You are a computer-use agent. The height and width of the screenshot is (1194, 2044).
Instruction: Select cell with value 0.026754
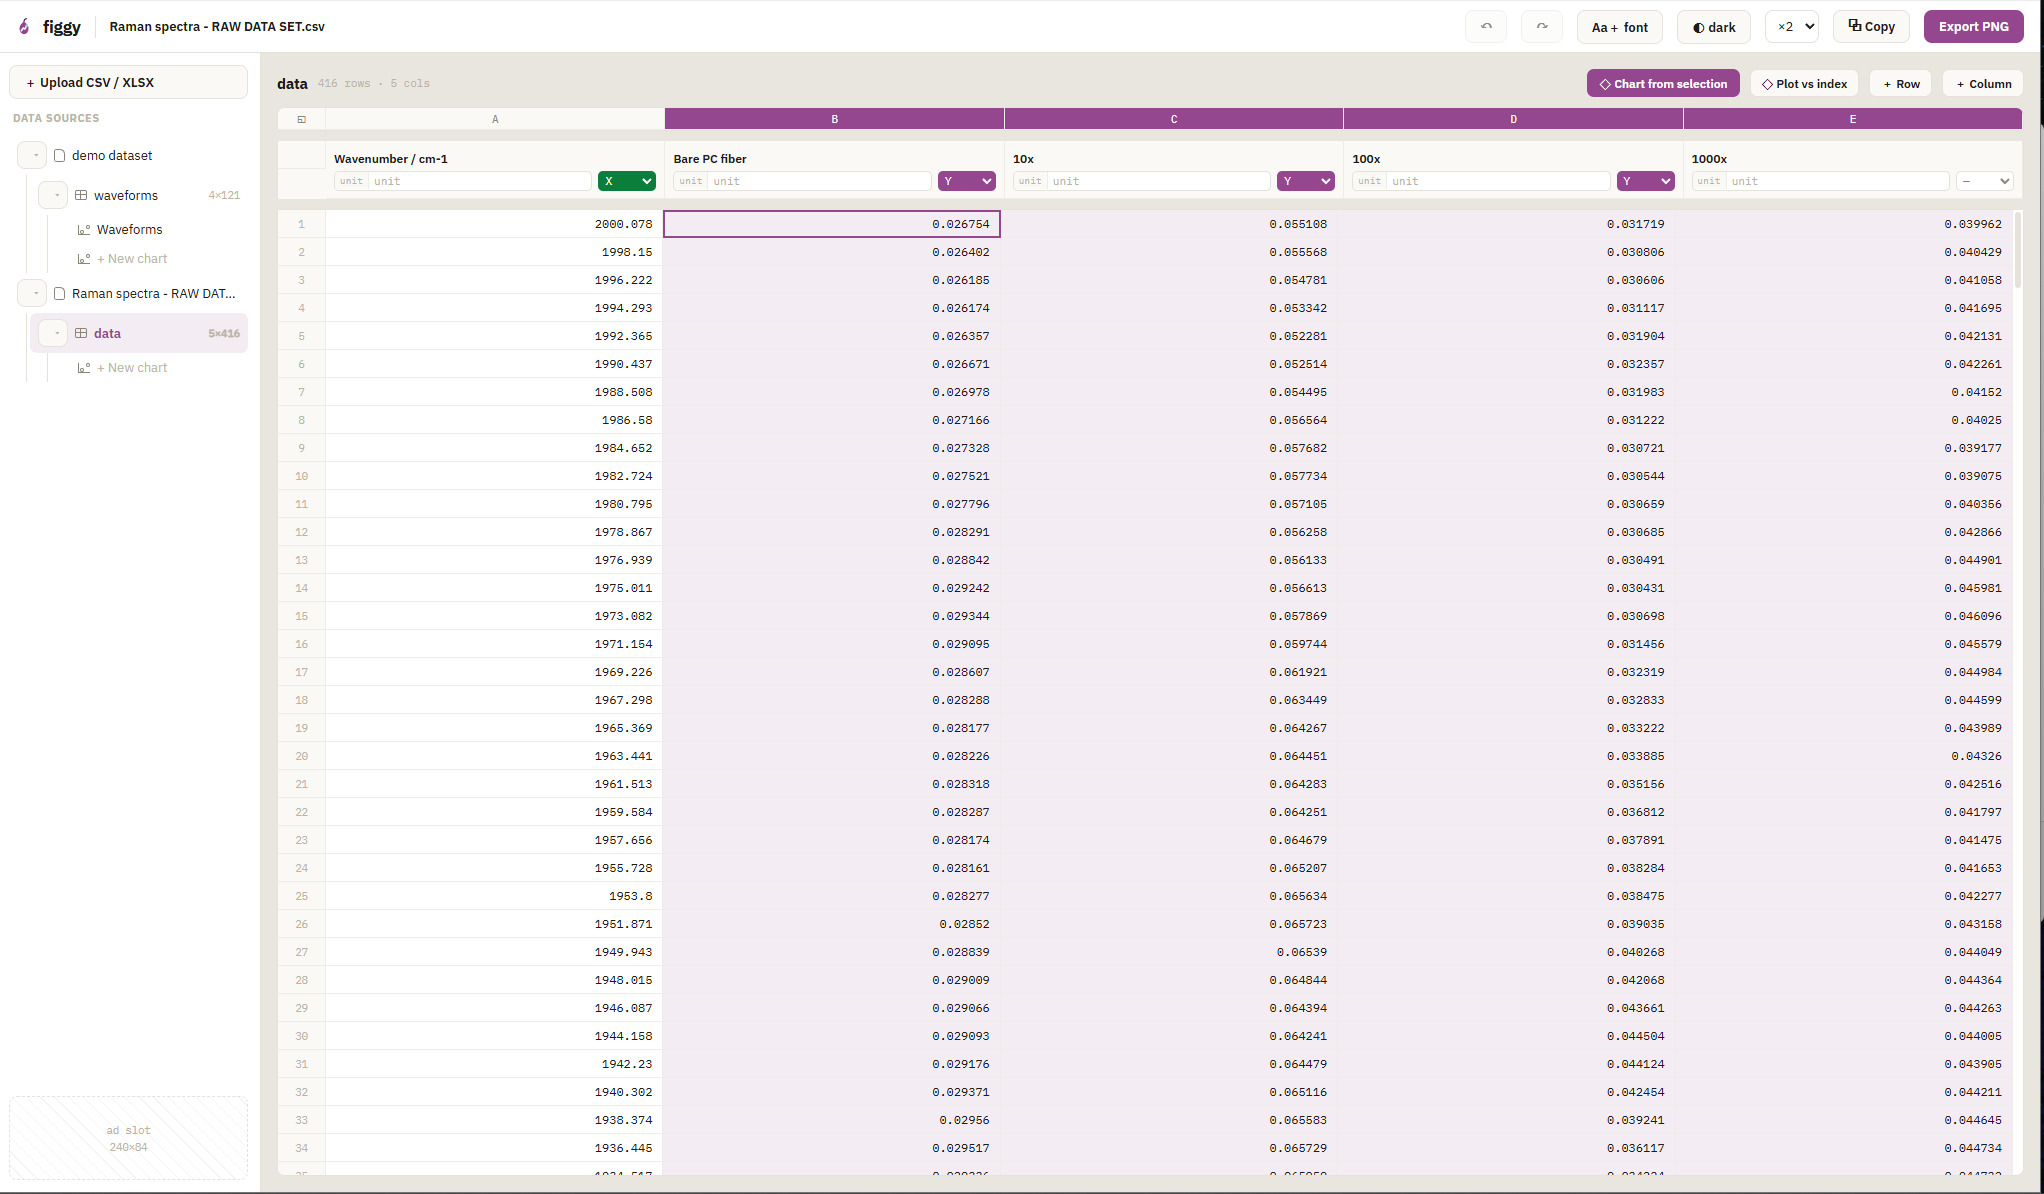(832, 224)
